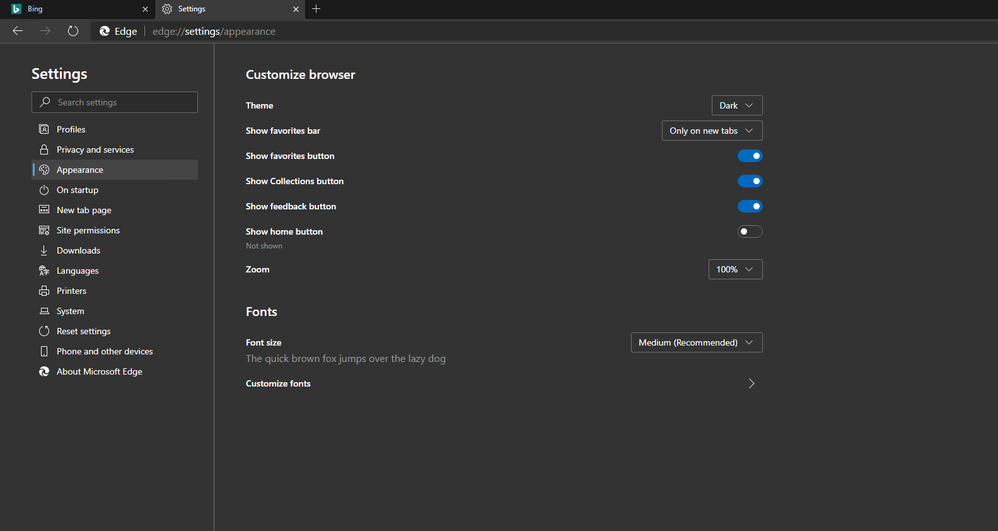Click the Customize browser heading
Screen dimensions: 998x531
[300, 74]
